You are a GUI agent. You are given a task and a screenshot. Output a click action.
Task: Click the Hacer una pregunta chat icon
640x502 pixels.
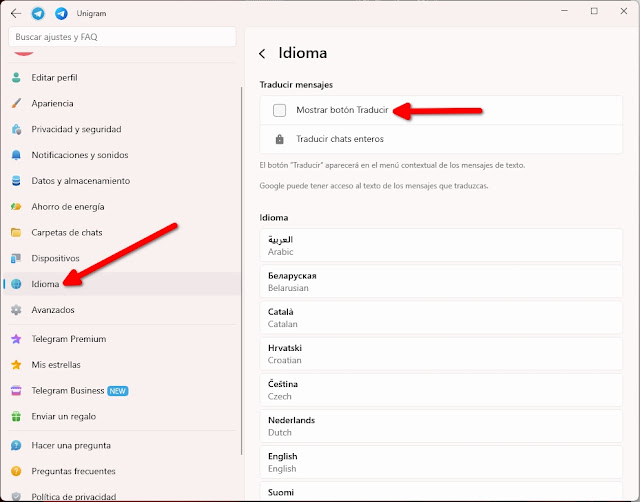pyautogui.click(x=16, y=445)
